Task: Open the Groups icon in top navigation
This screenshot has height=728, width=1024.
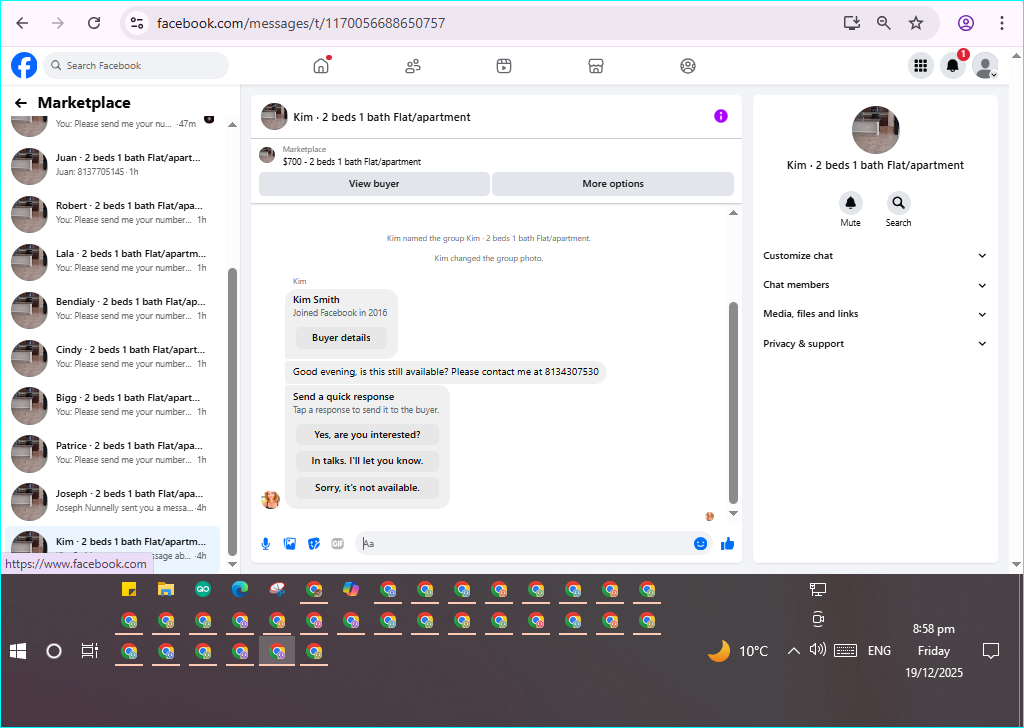Action: (688, 66)
